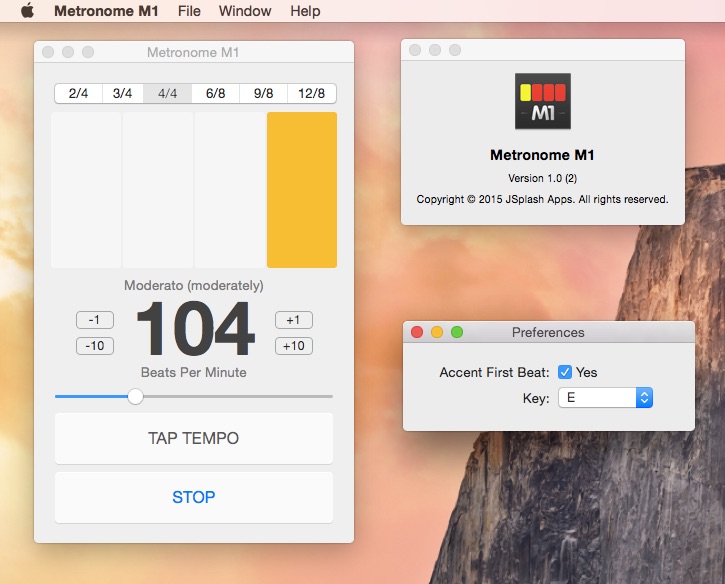Click the Accent First Beat label
Image resolution: width=725 pixels, height=584 pixels.
coord(495,373)
